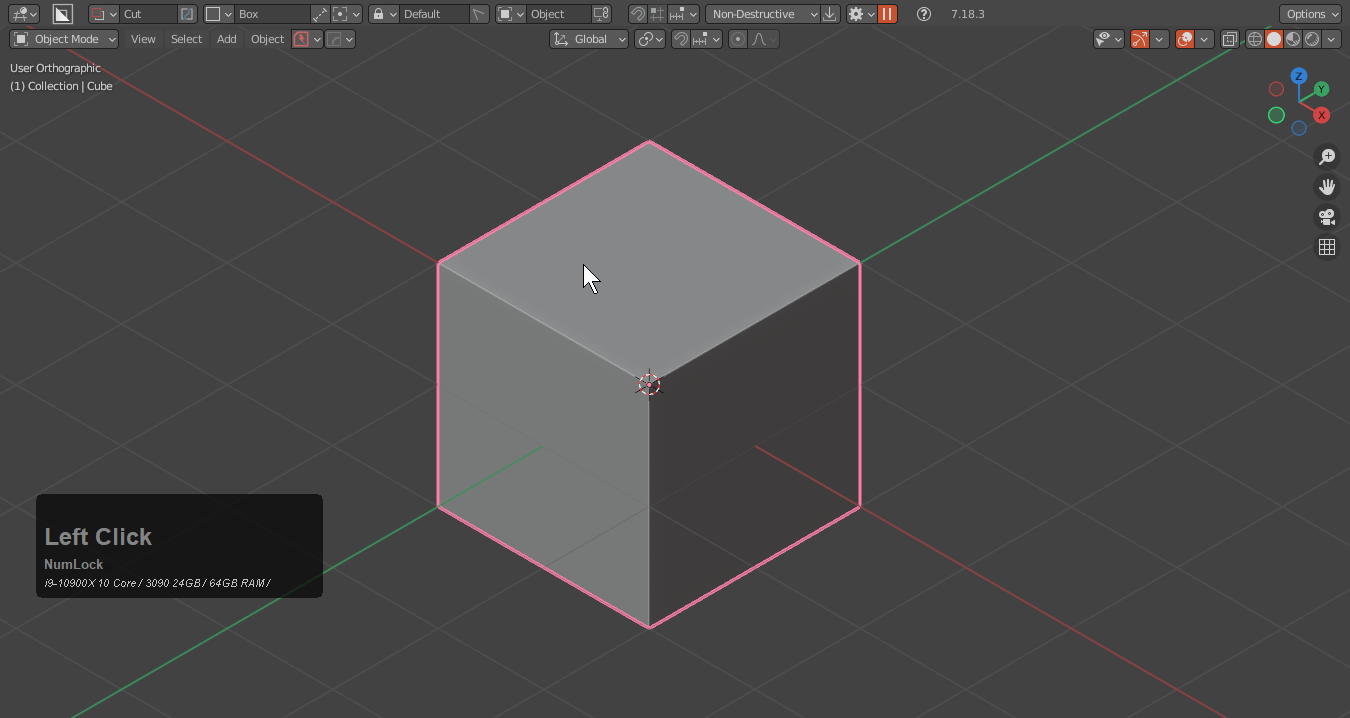Toggle the camera view icon
1350x718 pixels.
pyautogui.click(x=1327, y=217)
